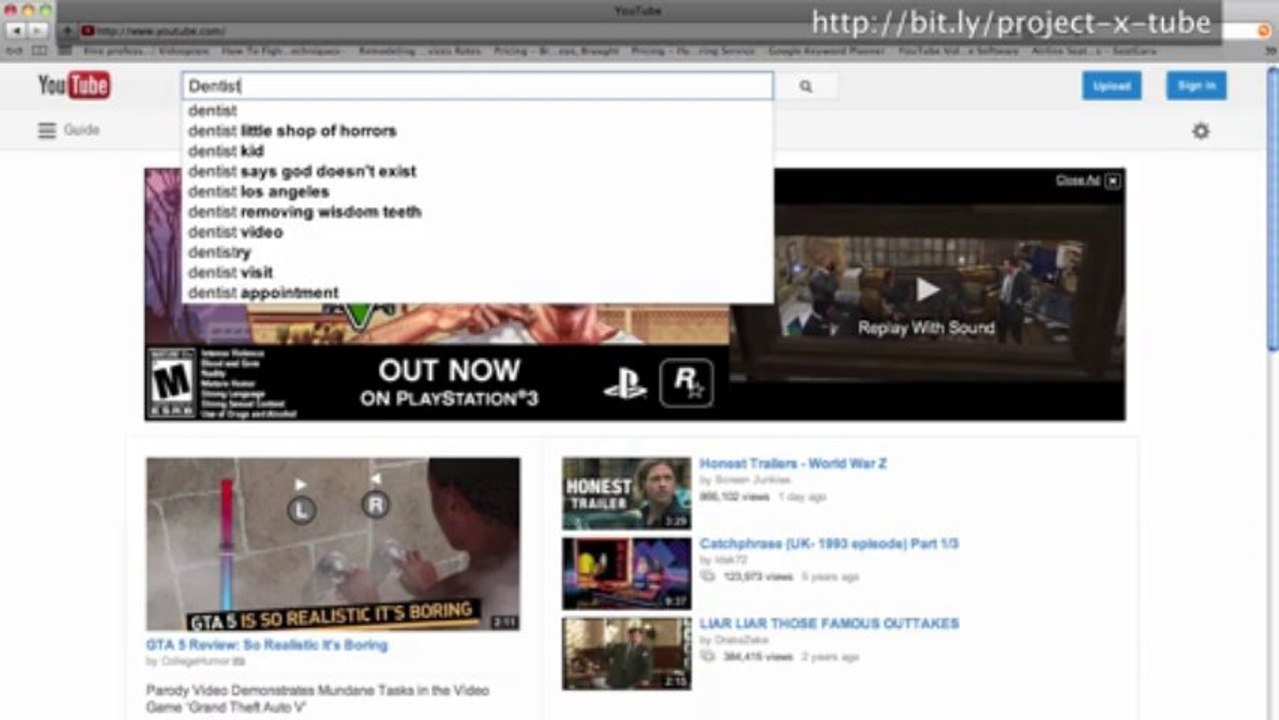The image size is (1279, 720).
Task: Click 'LIAR LIAR THOSE FAMOUS OUTTAKES' title
Action: coord(829,624)
